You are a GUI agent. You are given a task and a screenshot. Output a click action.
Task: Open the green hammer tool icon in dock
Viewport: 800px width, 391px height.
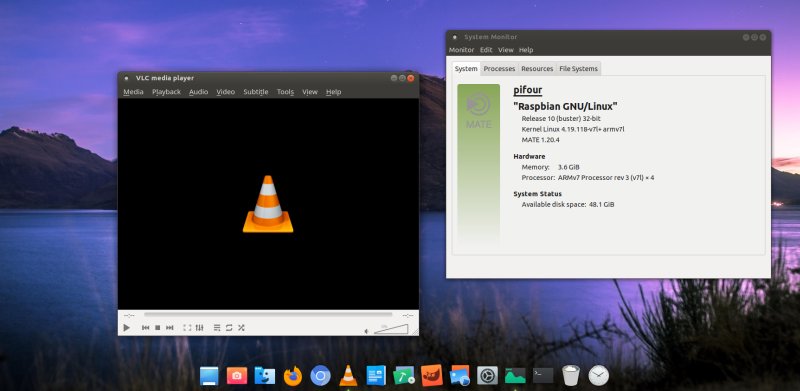tap(404, 376)
